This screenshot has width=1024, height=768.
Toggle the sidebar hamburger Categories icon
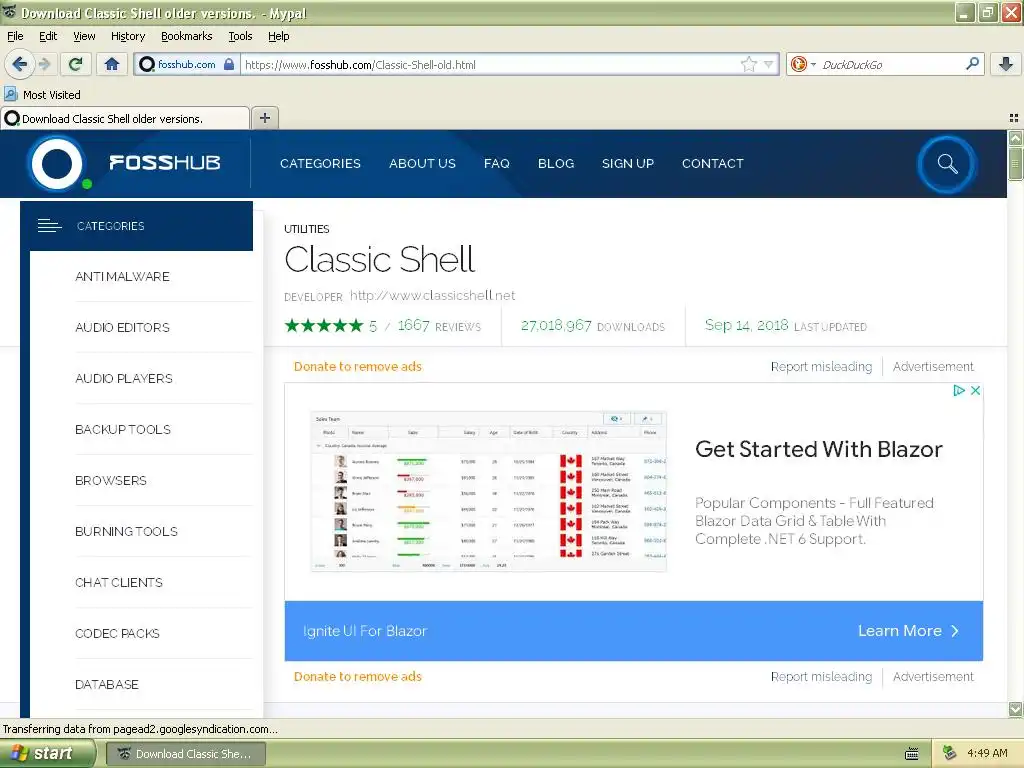(x=50, y=225)
